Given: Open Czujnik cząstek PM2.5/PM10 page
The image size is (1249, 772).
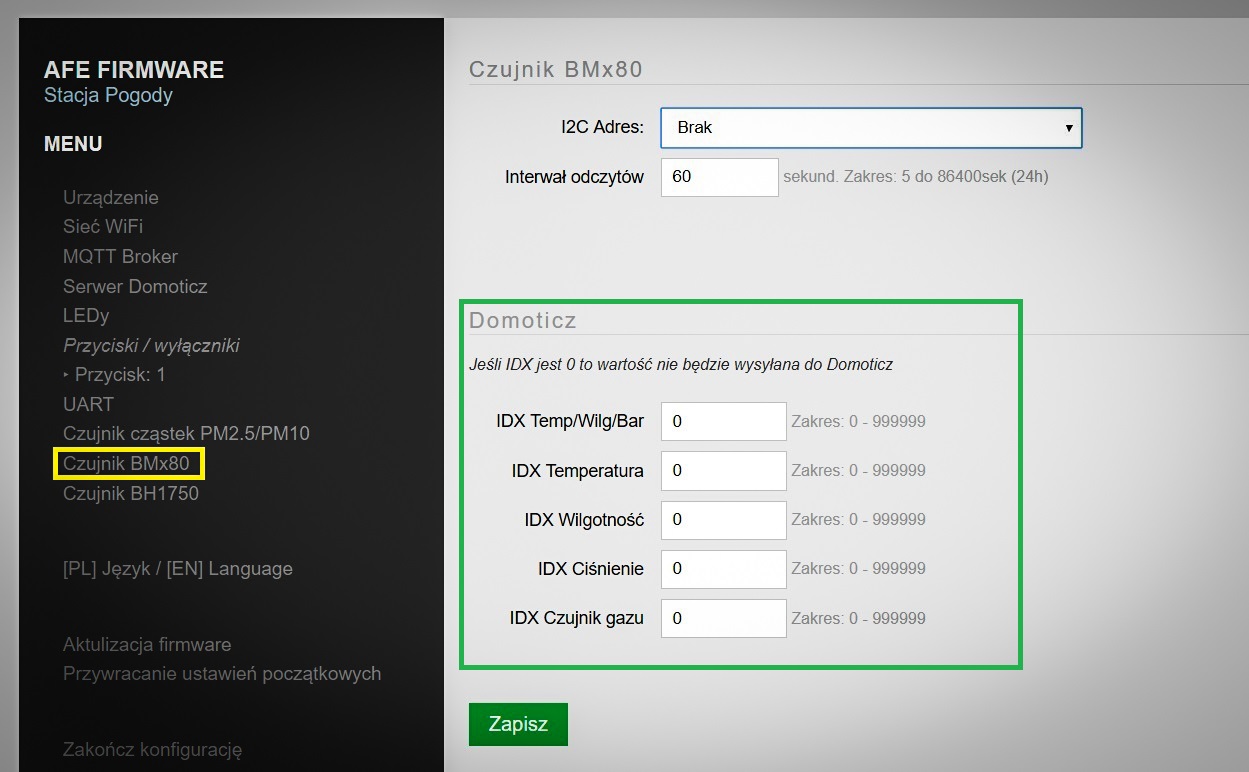Looking at the screenshot, I should (x=186, y=434).
